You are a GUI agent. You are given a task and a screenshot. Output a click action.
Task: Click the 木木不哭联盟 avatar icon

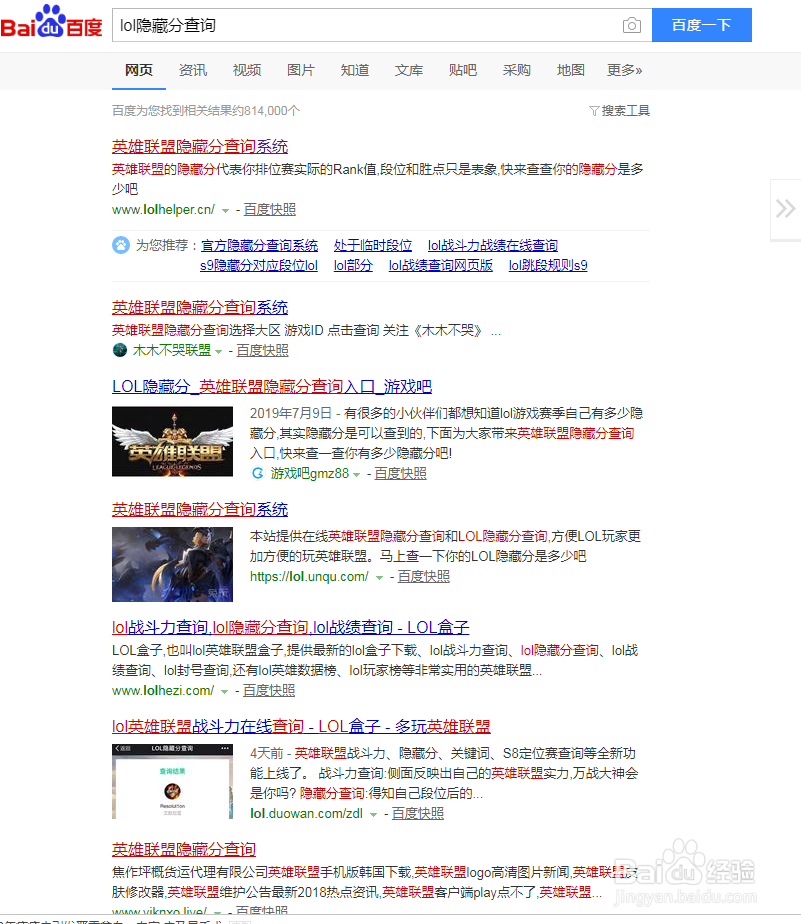[x=120, y=350]
